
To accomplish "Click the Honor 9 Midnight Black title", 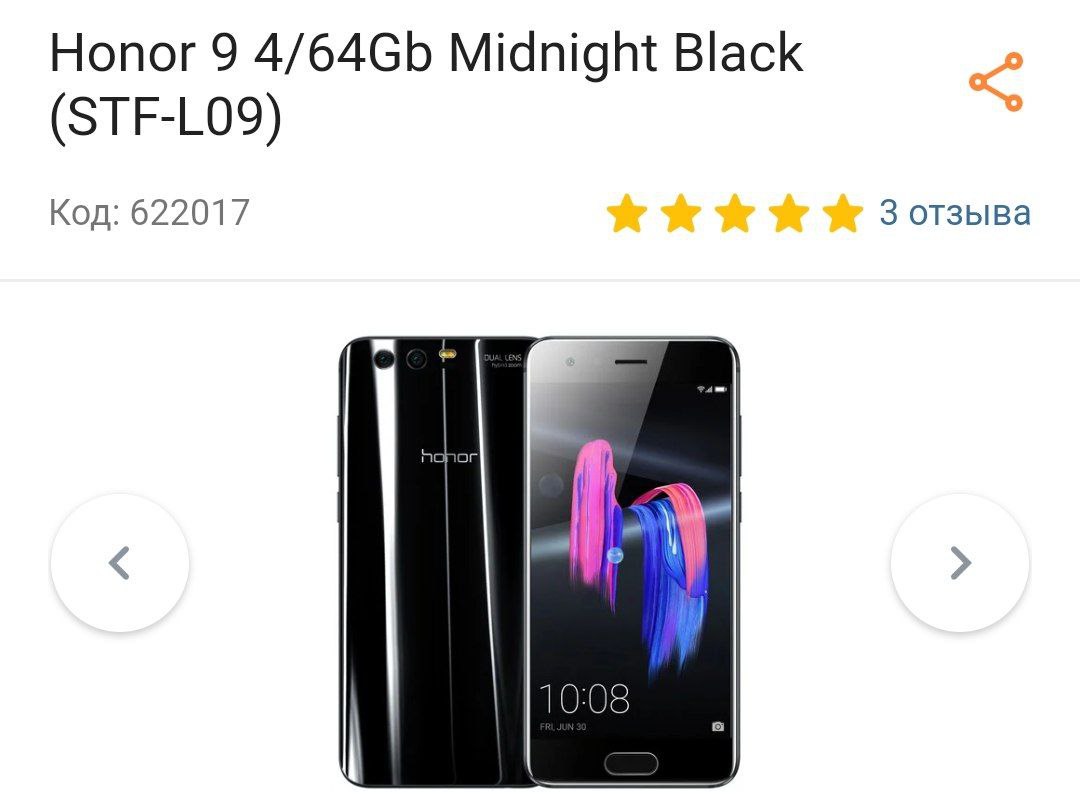I will (x=426, y=84).
